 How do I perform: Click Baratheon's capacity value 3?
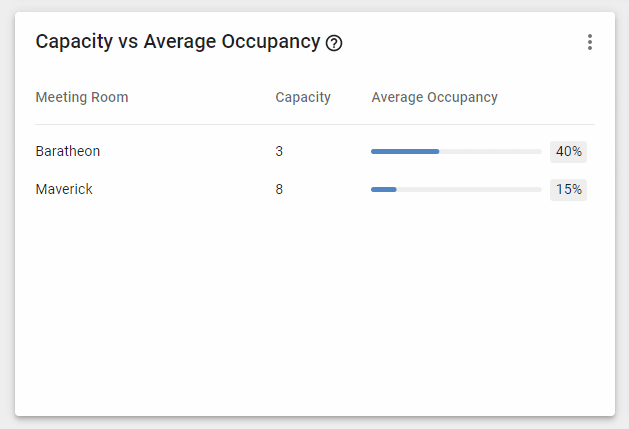coord(279,151)
